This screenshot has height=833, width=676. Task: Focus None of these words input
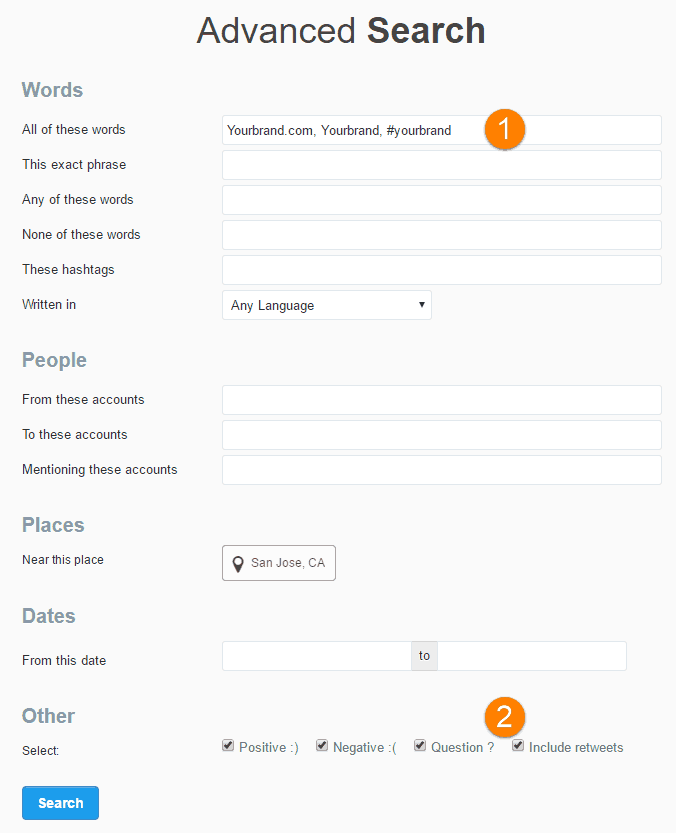441,235
